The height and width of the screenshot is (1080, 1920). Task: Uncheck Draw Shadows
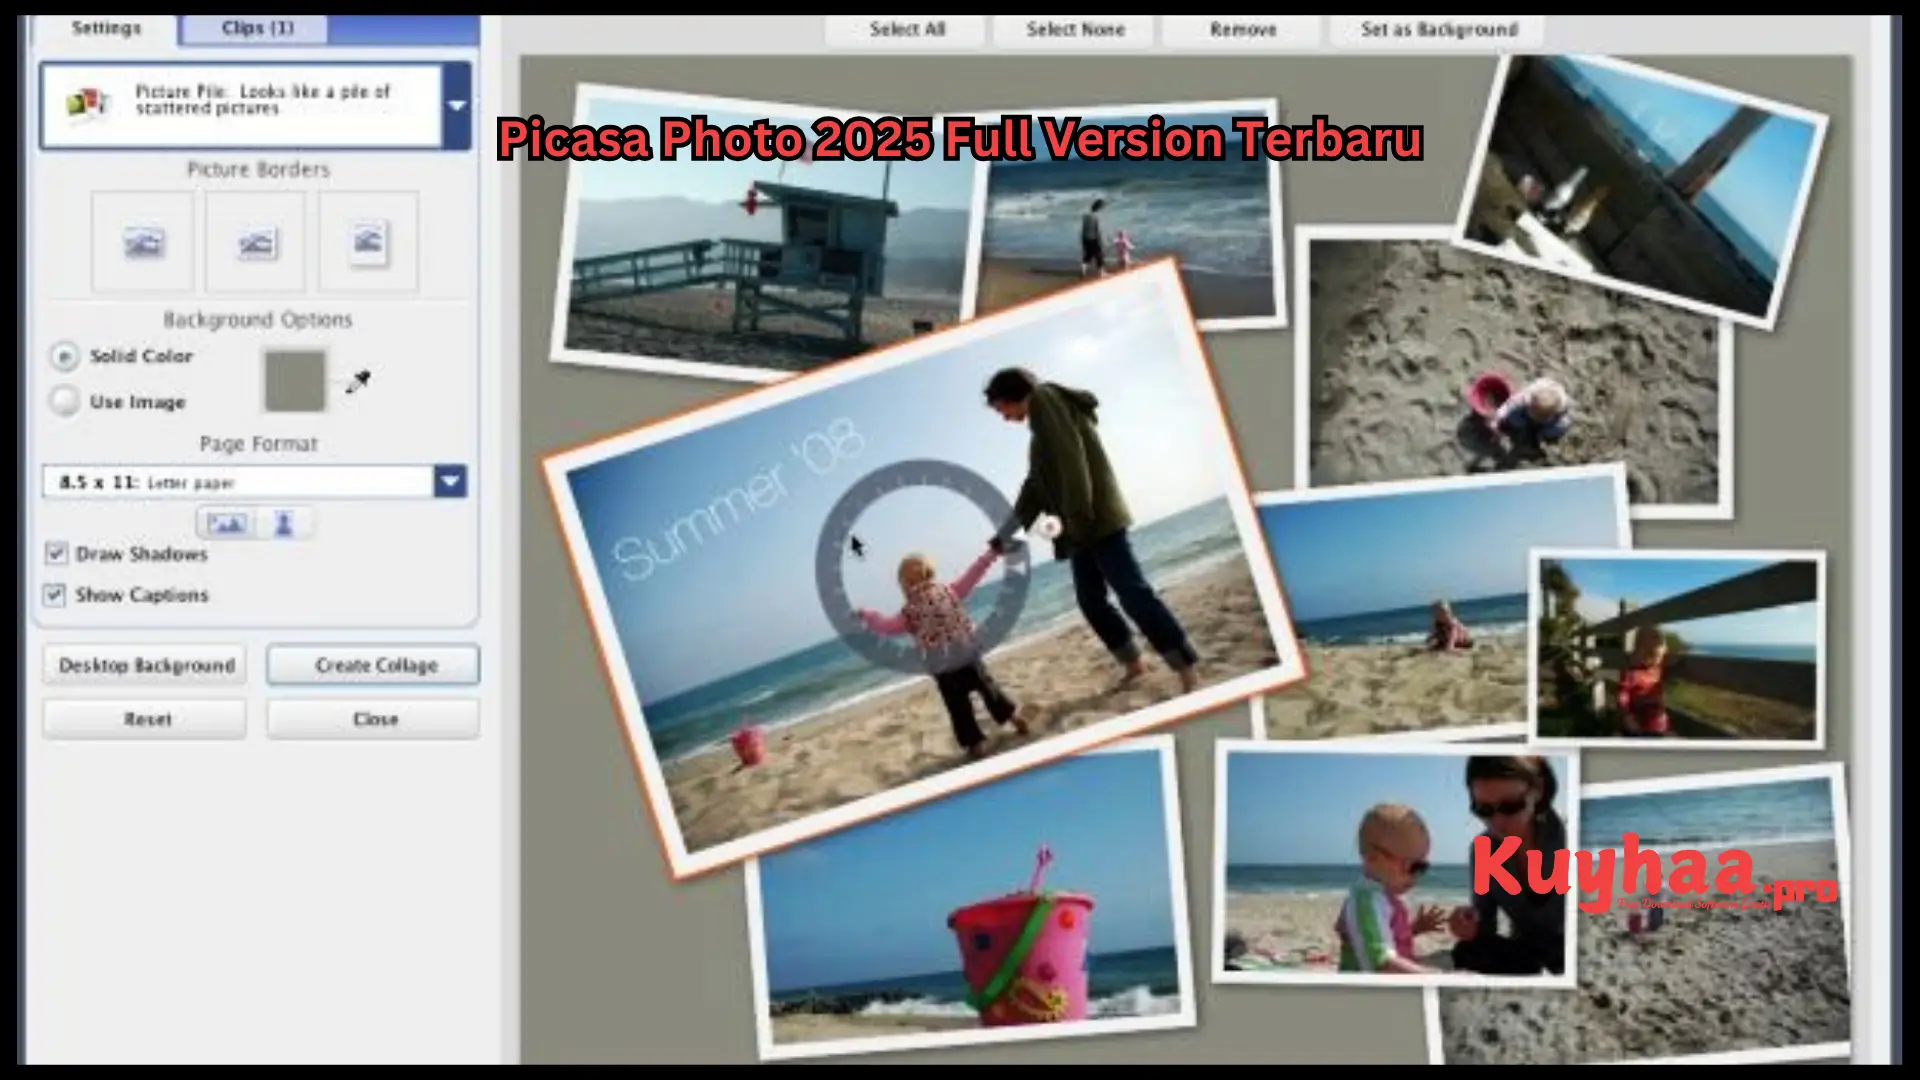click(x=55, y=553)
